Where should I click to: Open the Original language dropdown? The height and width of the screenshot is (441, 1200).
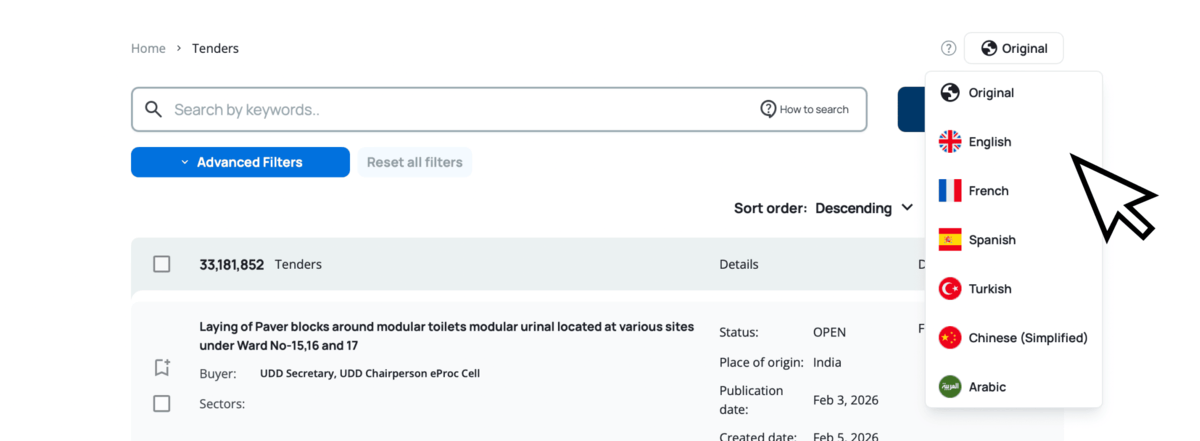click(1013, 48)
